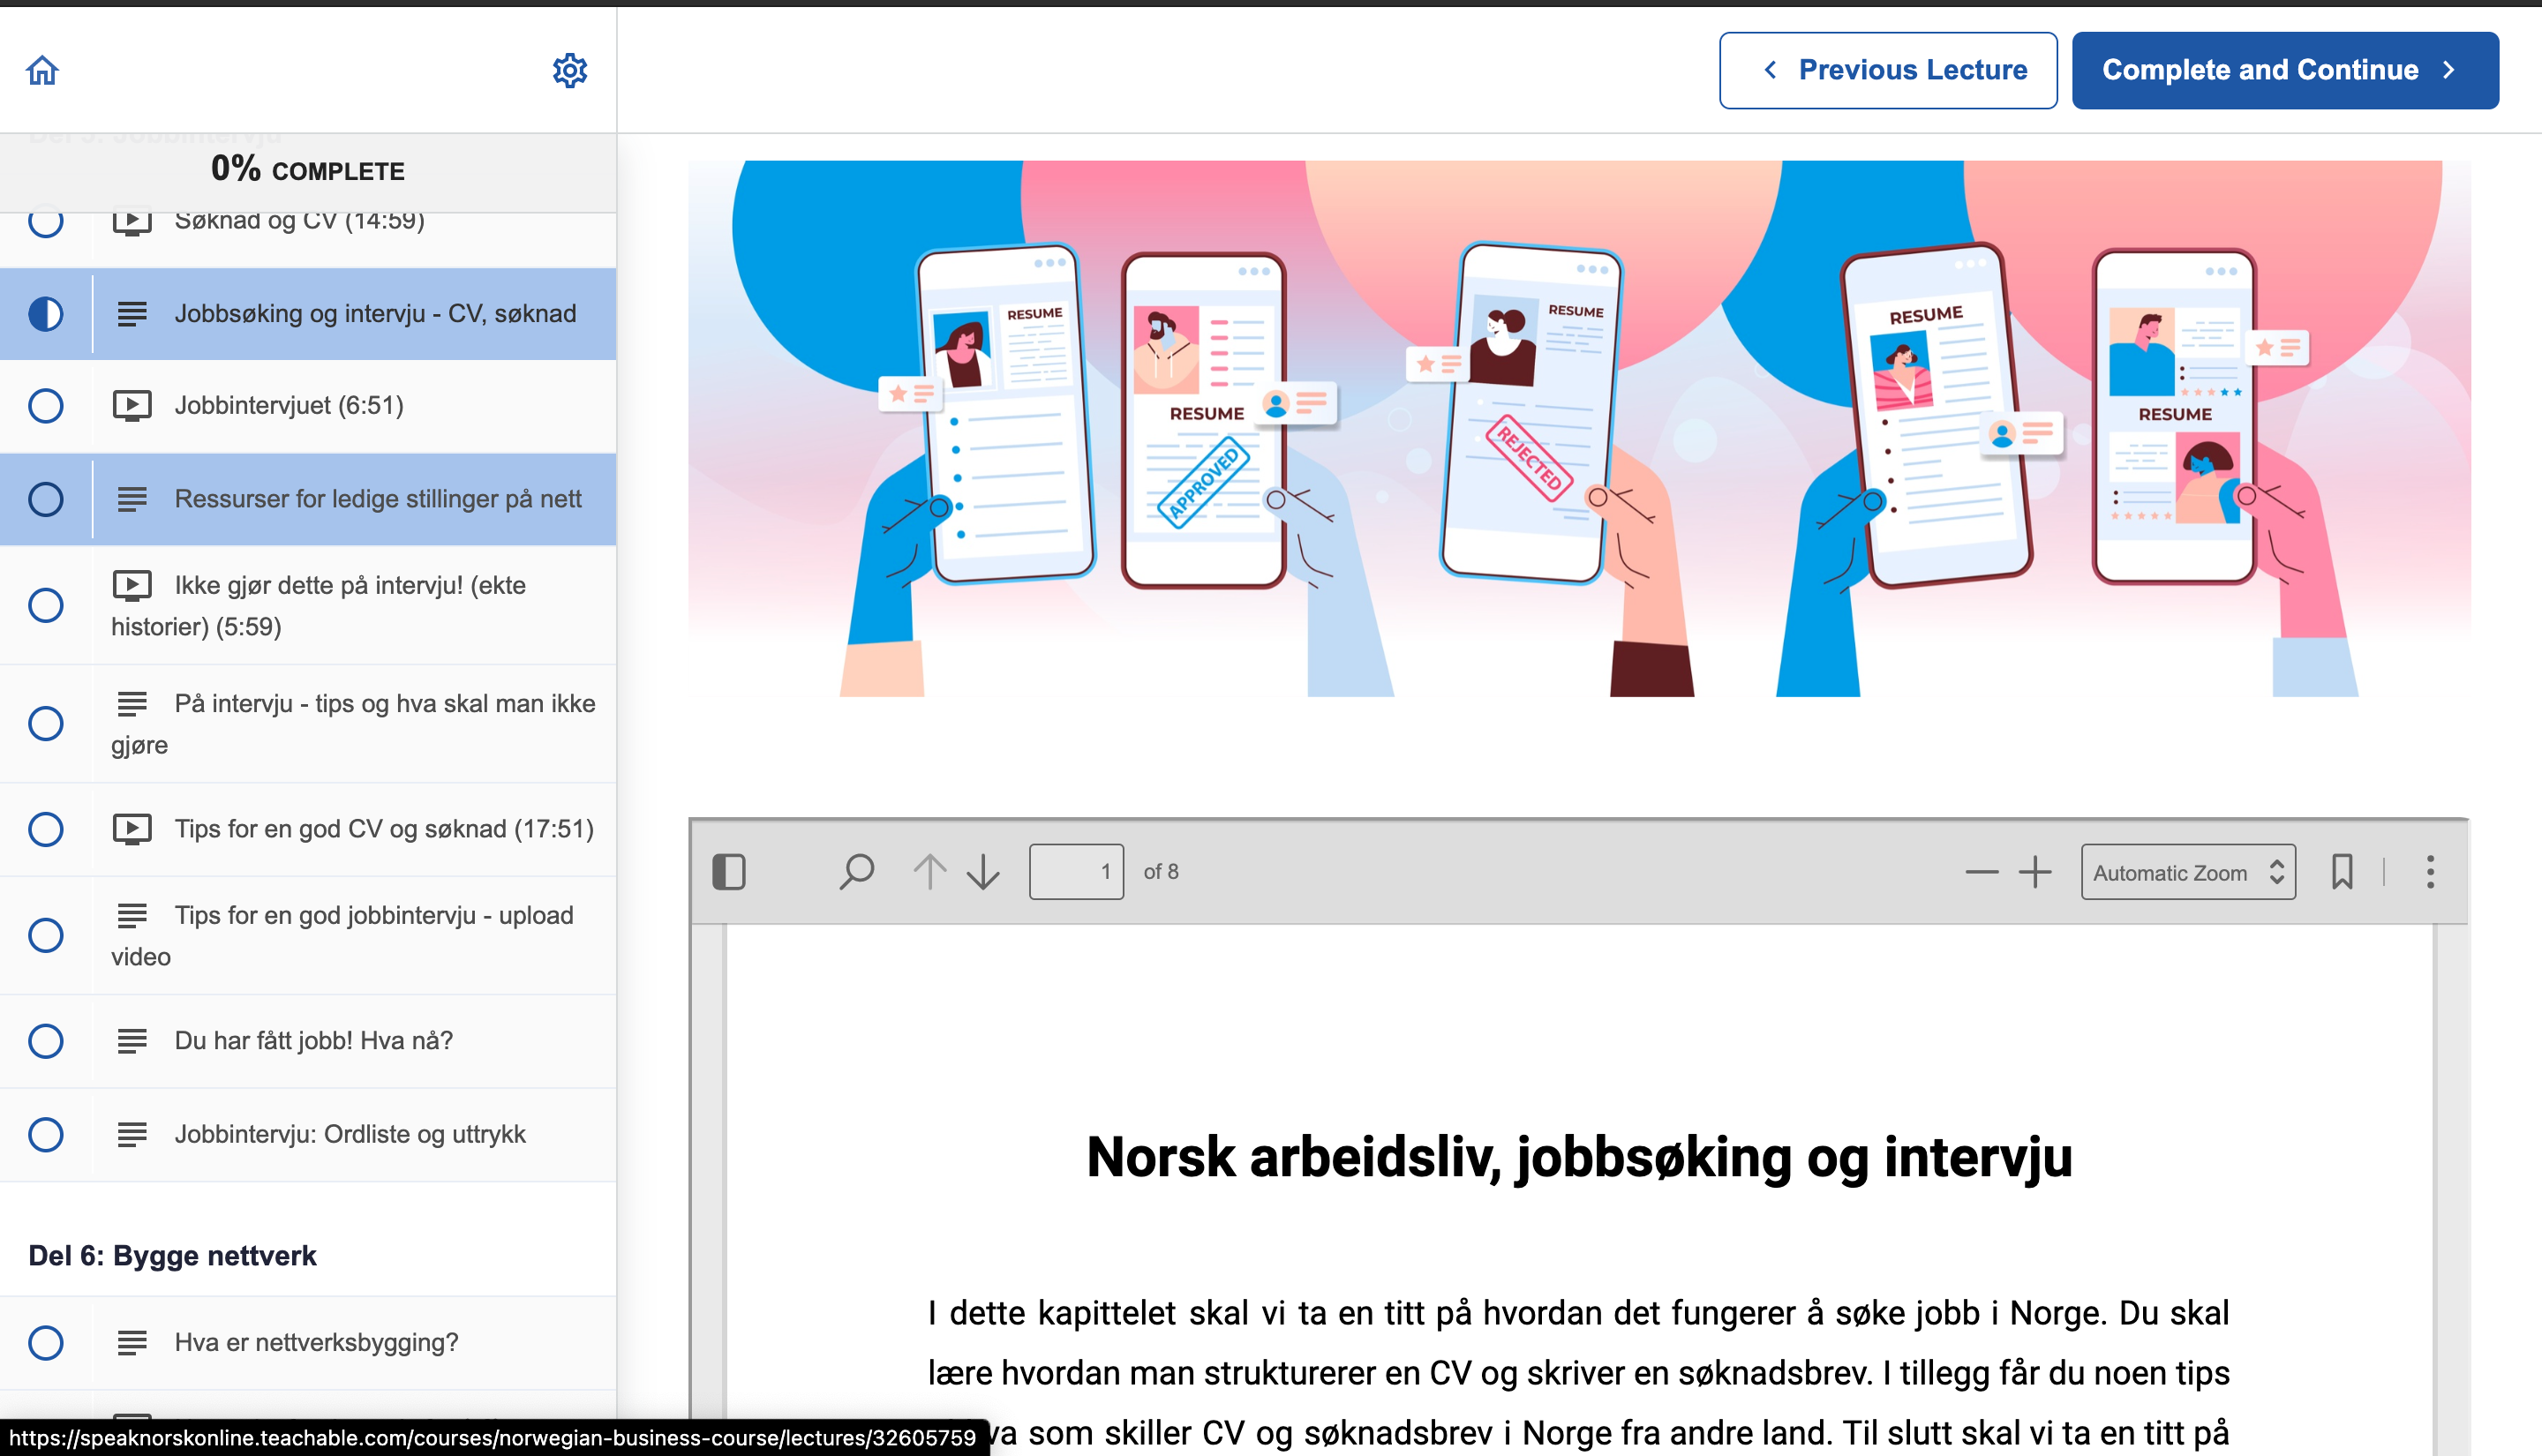Open lecture På intervju - tips og hva
Image resolution: width=2542 pixels, height=1456 pixels.
click(x=308, y=723)
